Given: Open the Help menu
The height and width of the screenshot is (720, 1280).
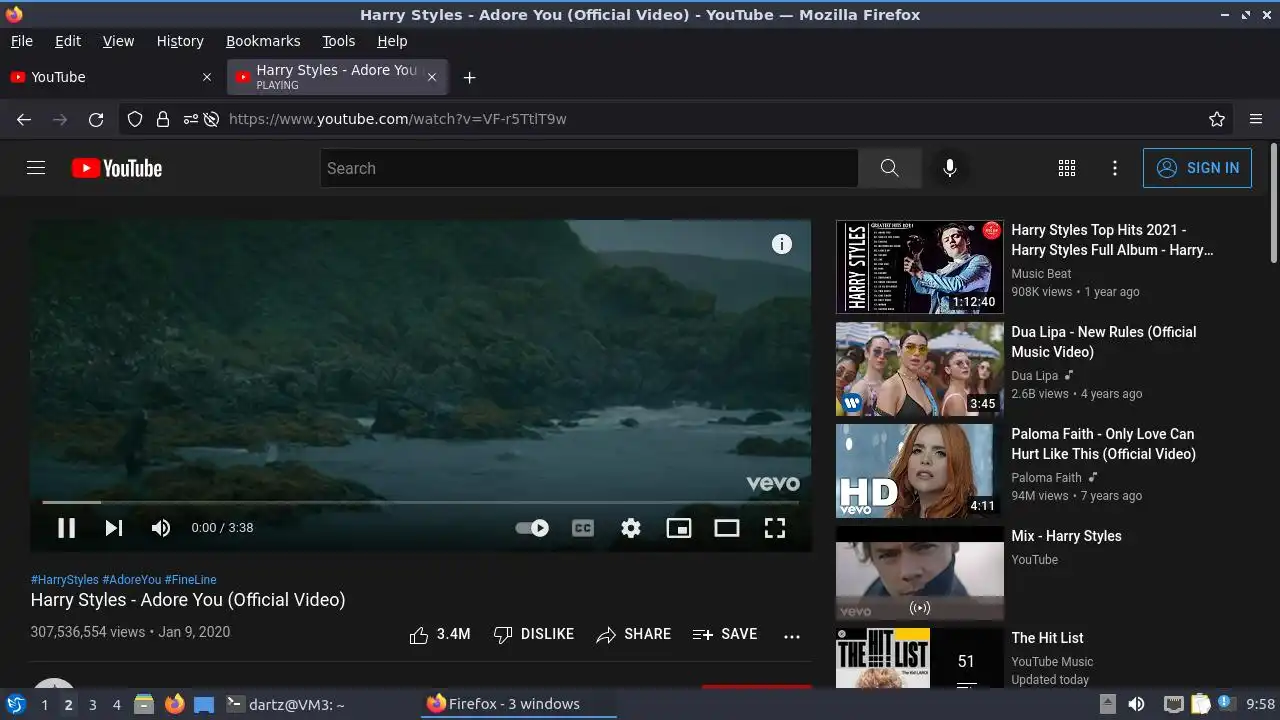Looking at the screenshot, I should coord(392,41).
